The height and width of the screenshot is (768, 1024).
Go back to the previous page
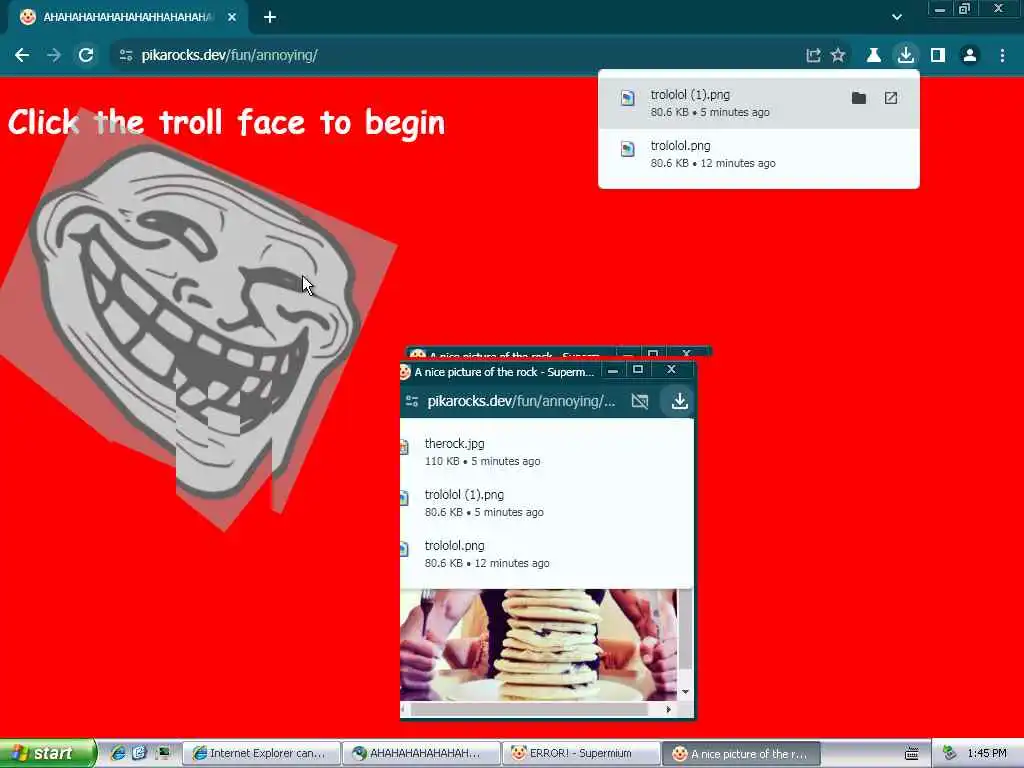[x=22, y=56]
